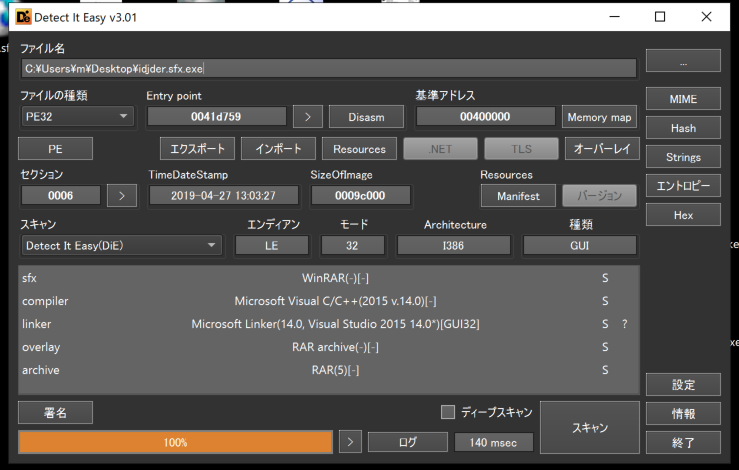Open the Detect It Easy(DiE) scan dropdown
The height and width of the screenshot is (470, 739).
[x=122, y=246]
